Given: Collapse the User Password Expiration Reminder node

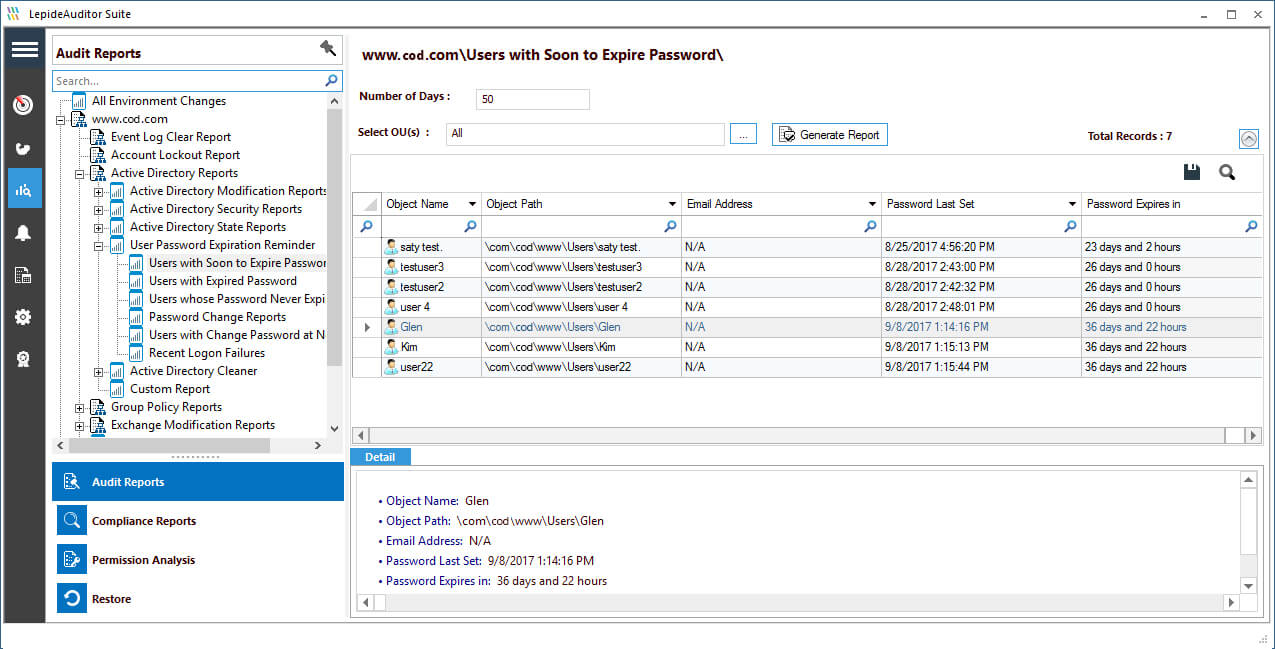Looking at the screenshot, I should 98,245.
